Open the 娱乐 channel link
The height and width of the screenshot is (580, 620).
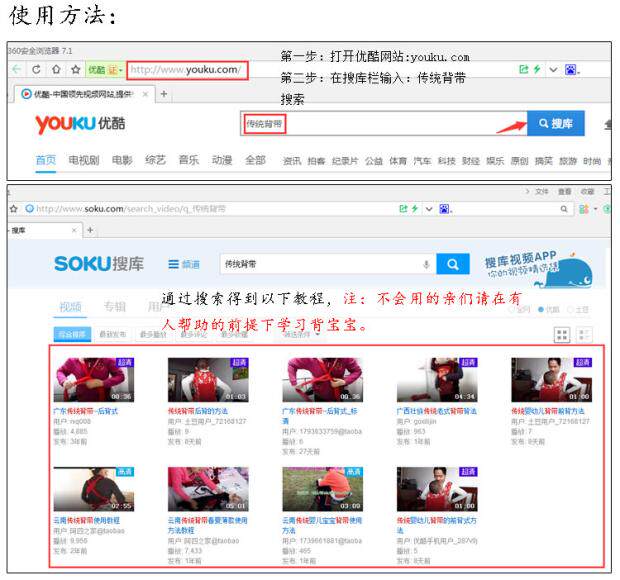point(495,161)
